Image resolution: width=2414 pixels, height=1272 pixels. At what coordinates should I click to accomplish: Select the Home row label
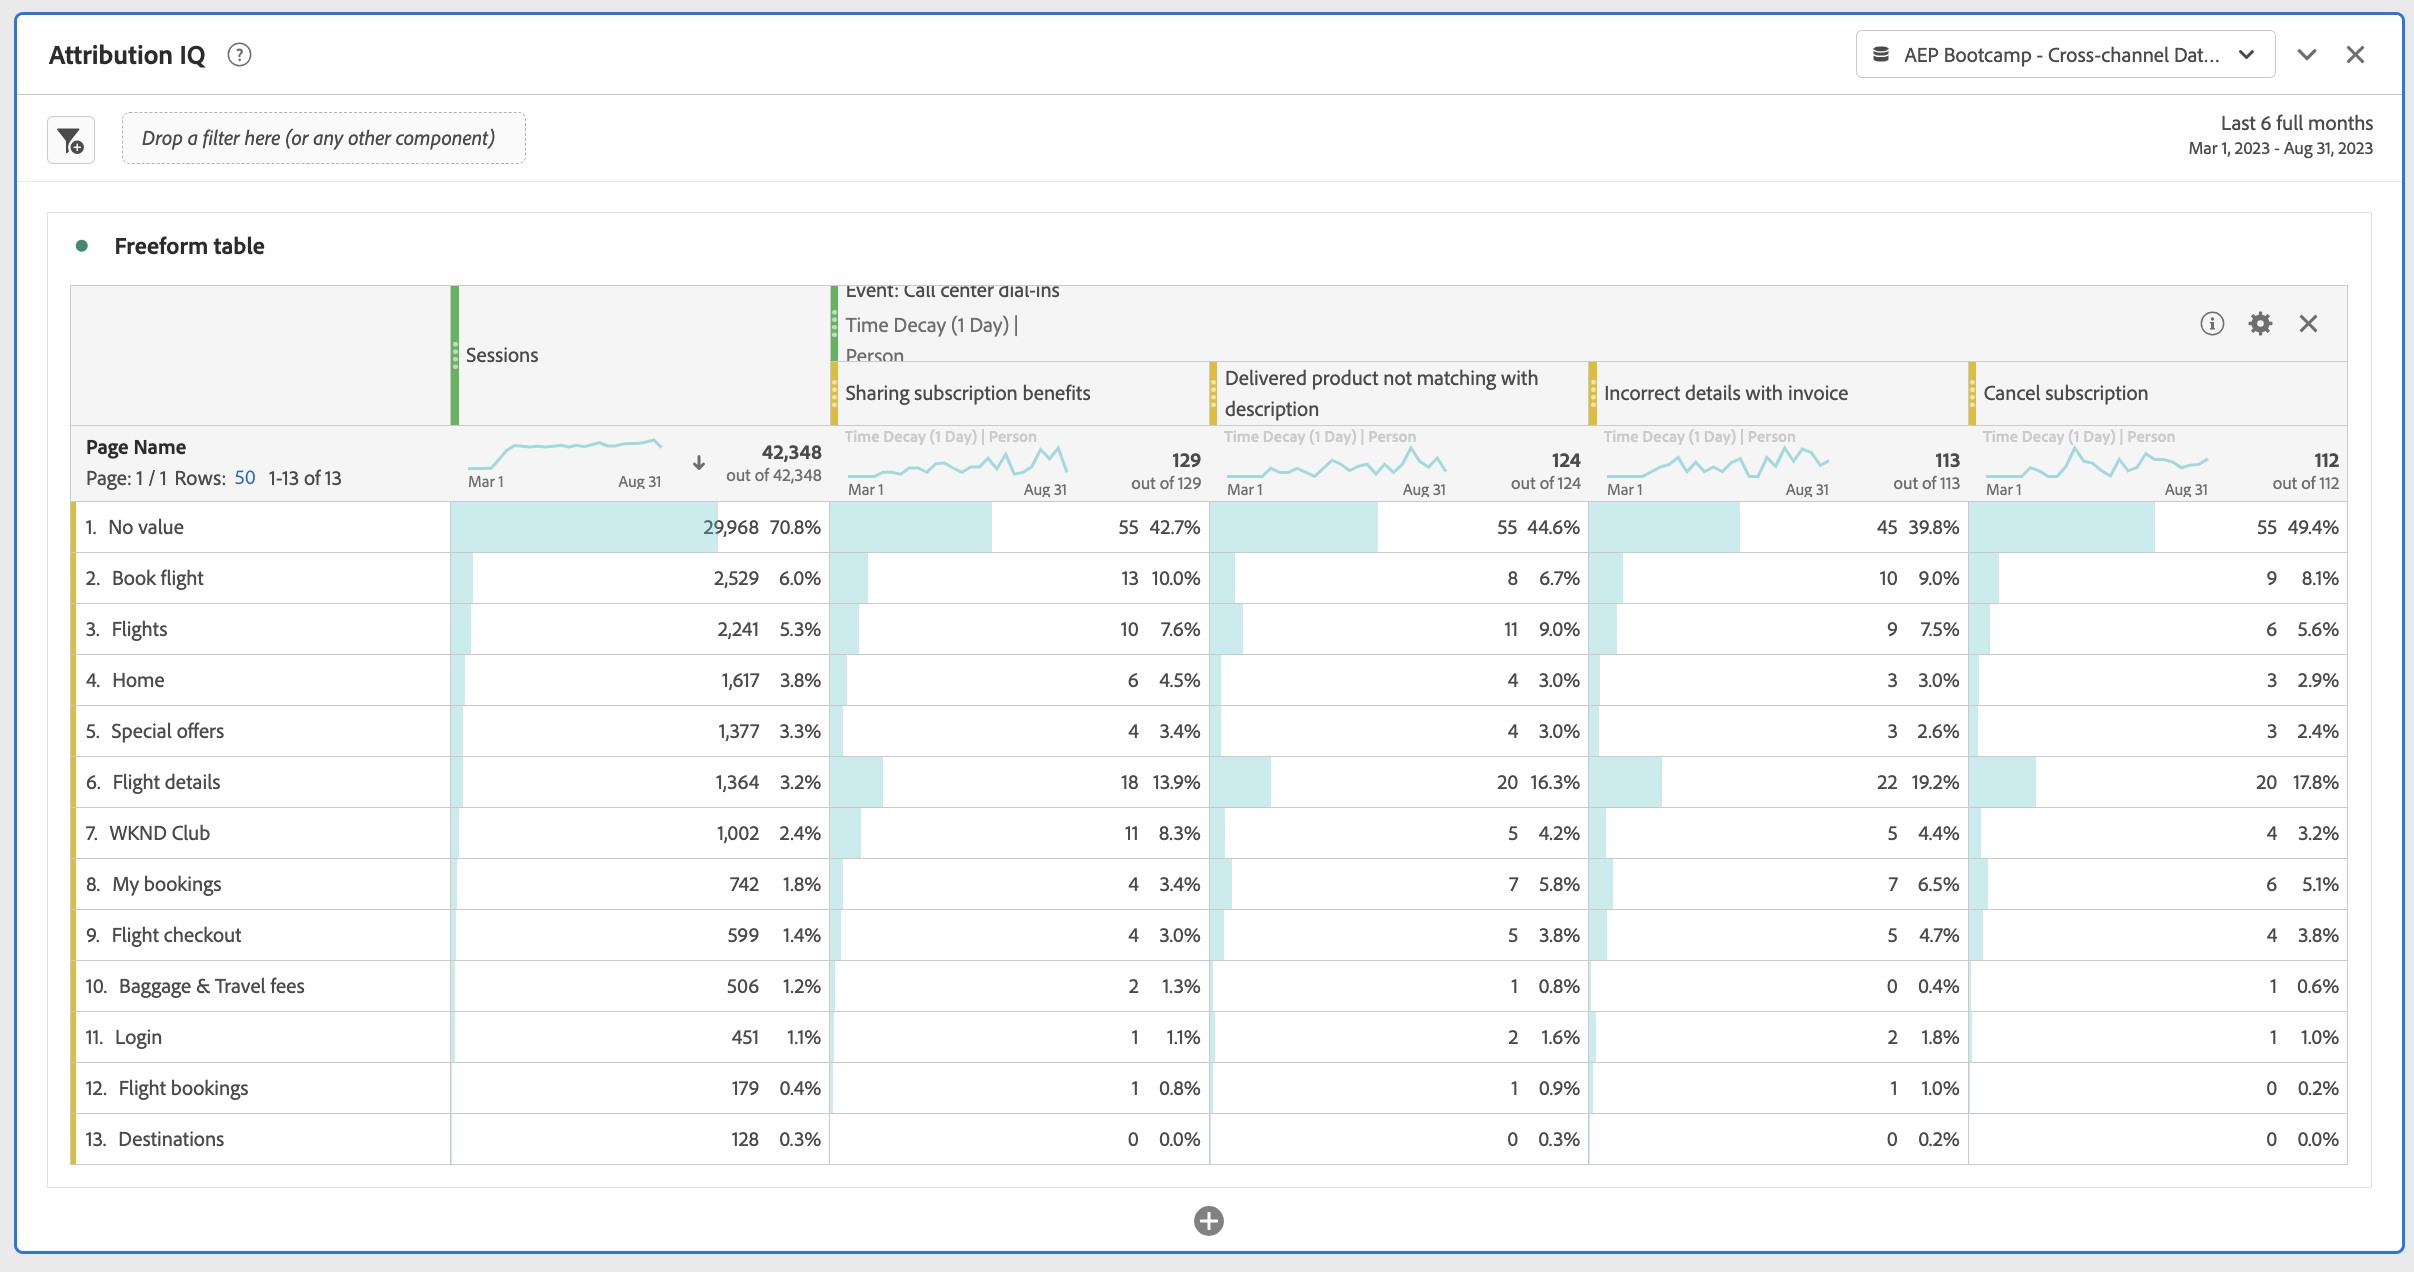click(x=138, y=680)
